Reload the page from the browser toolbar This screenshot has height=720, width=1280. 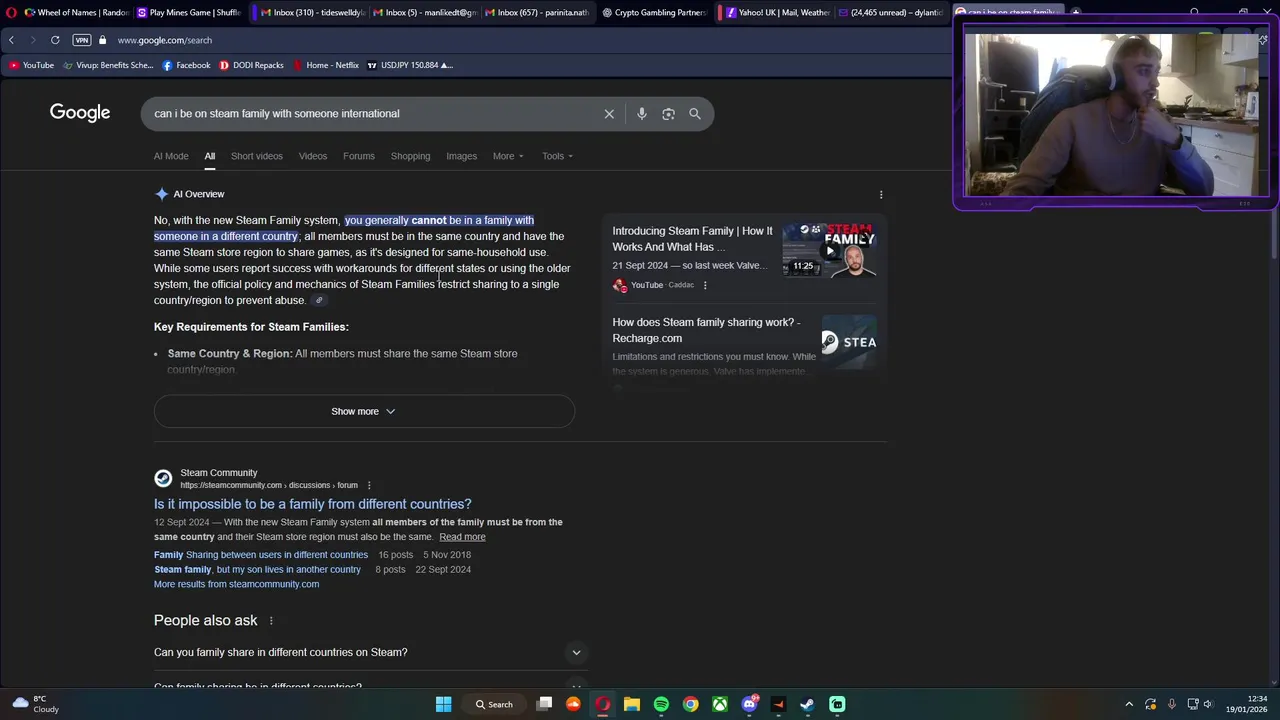55,40
